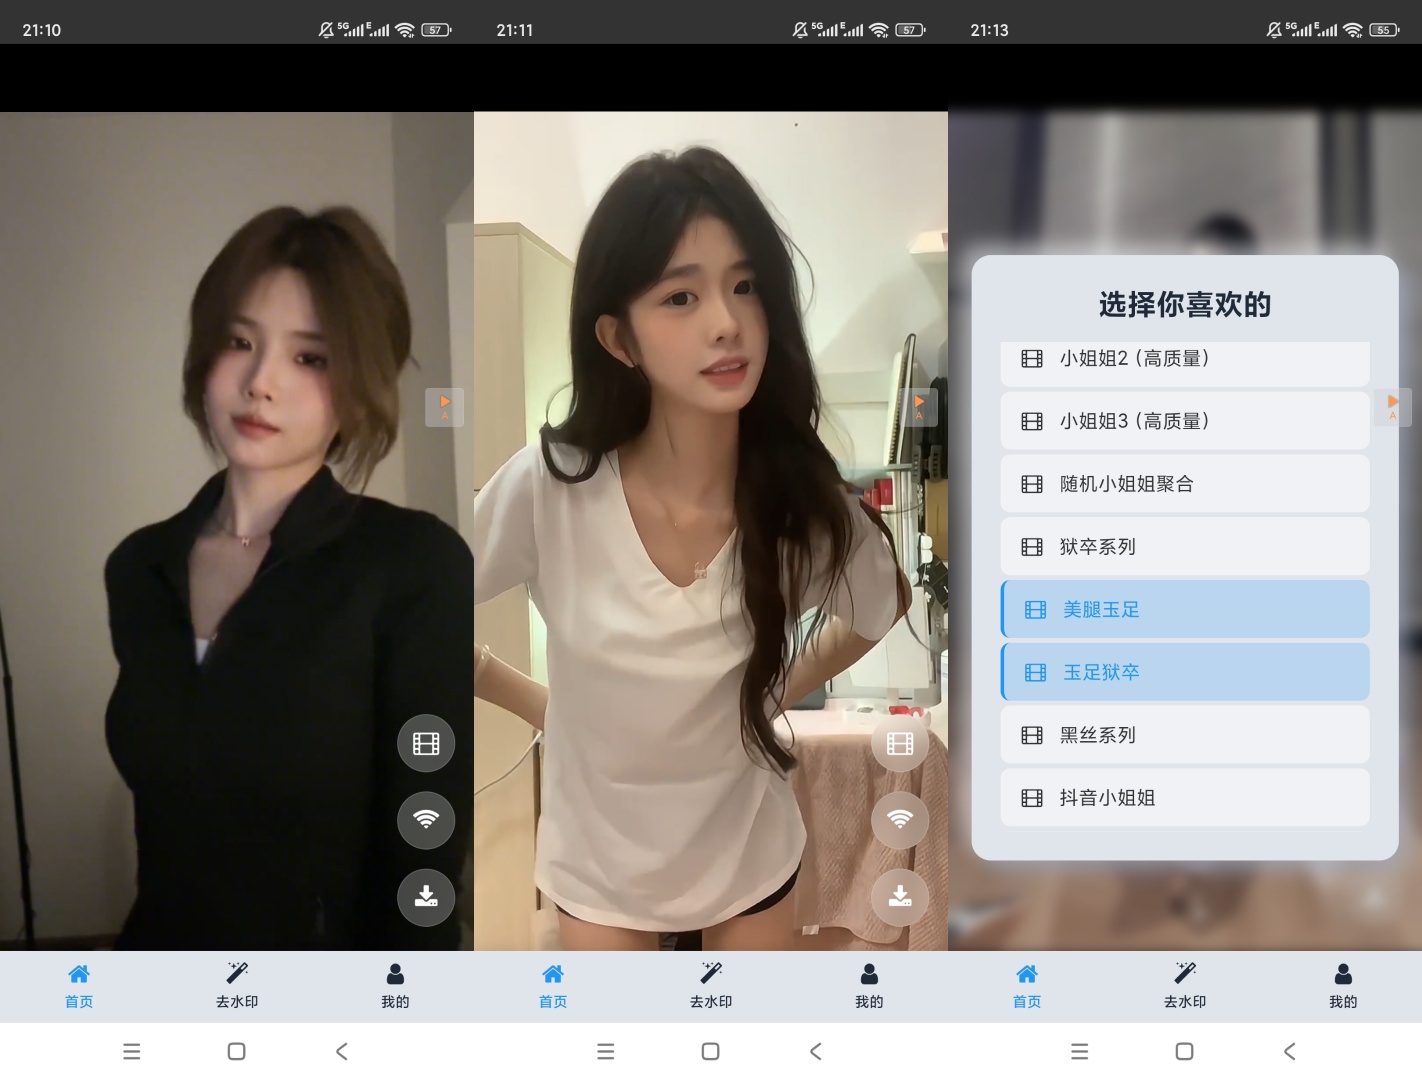Switch to 去水印 tab on the 21:10 screen

pos(237,986)
